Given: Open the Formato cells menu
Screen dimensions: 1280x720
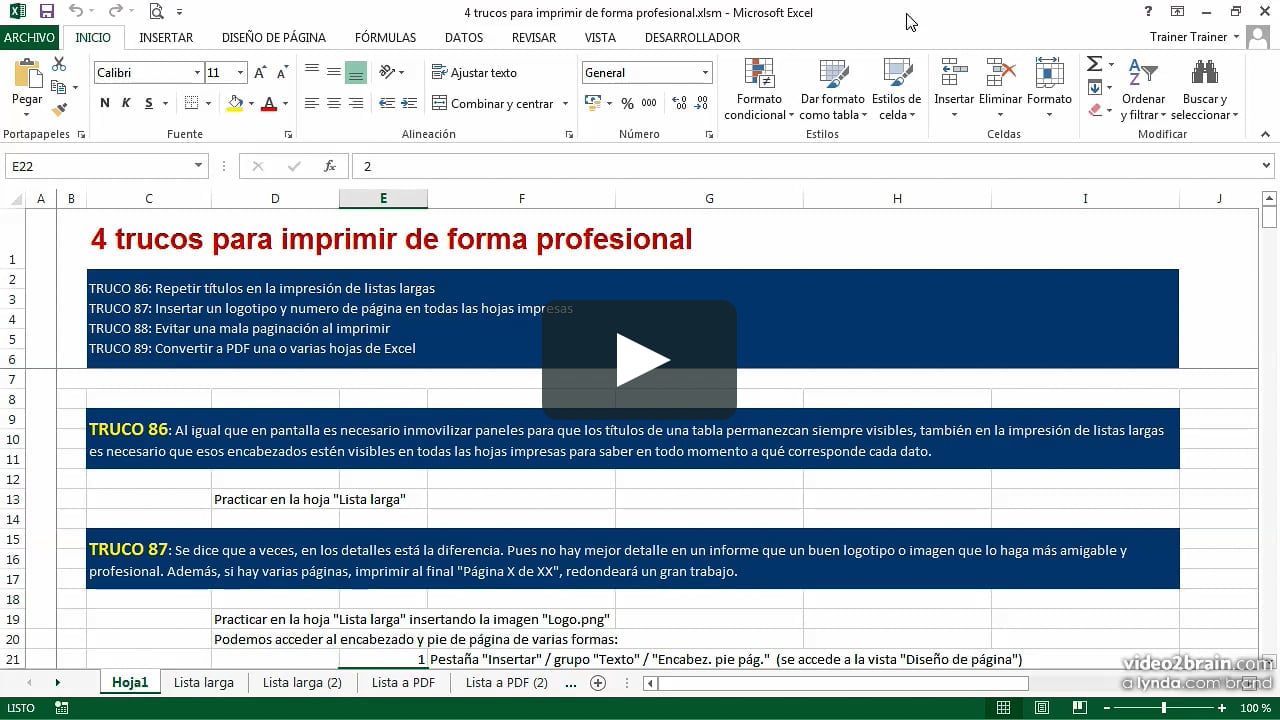Looking at the screenshot, I should pyautogui.click(x=1049, y=89).
